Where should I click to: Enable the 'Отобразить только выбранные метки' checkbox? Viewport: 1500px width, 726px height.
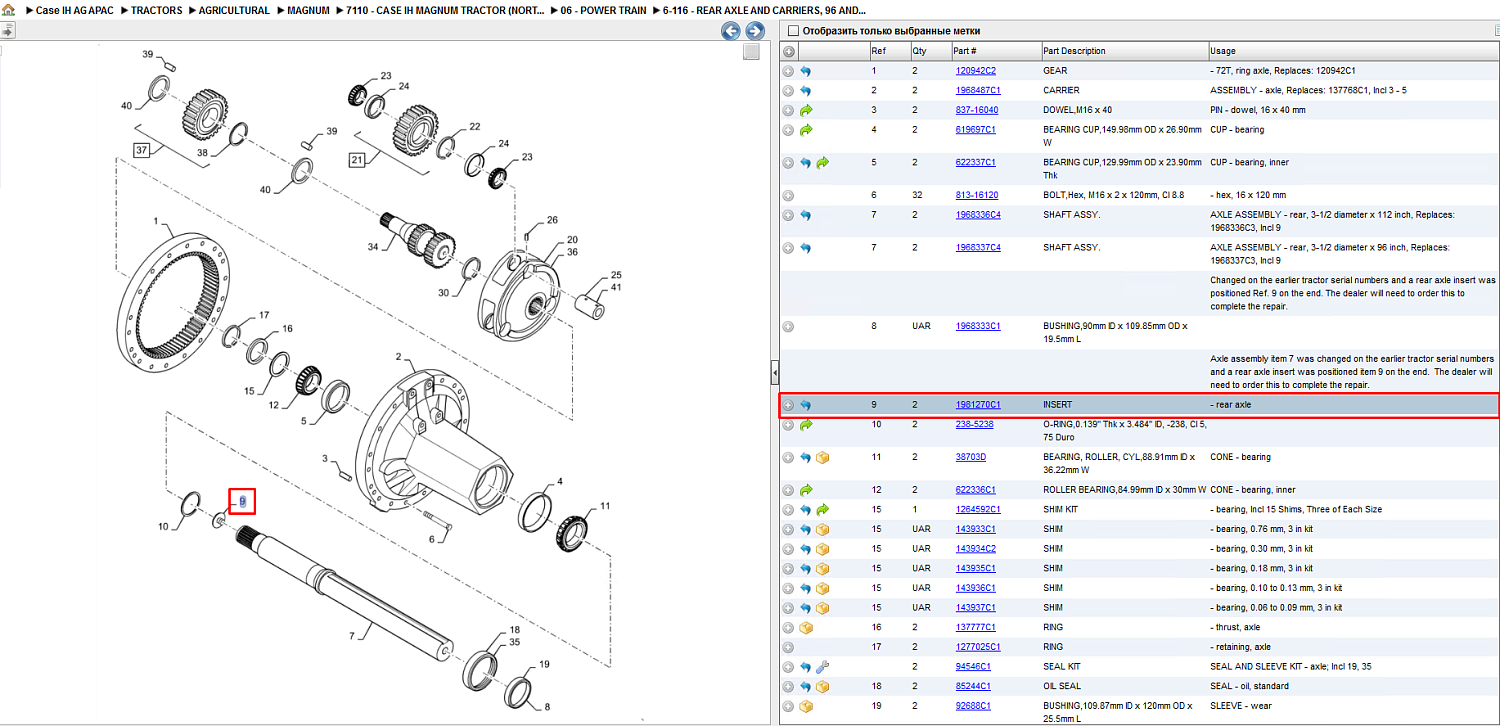[793, 31]
